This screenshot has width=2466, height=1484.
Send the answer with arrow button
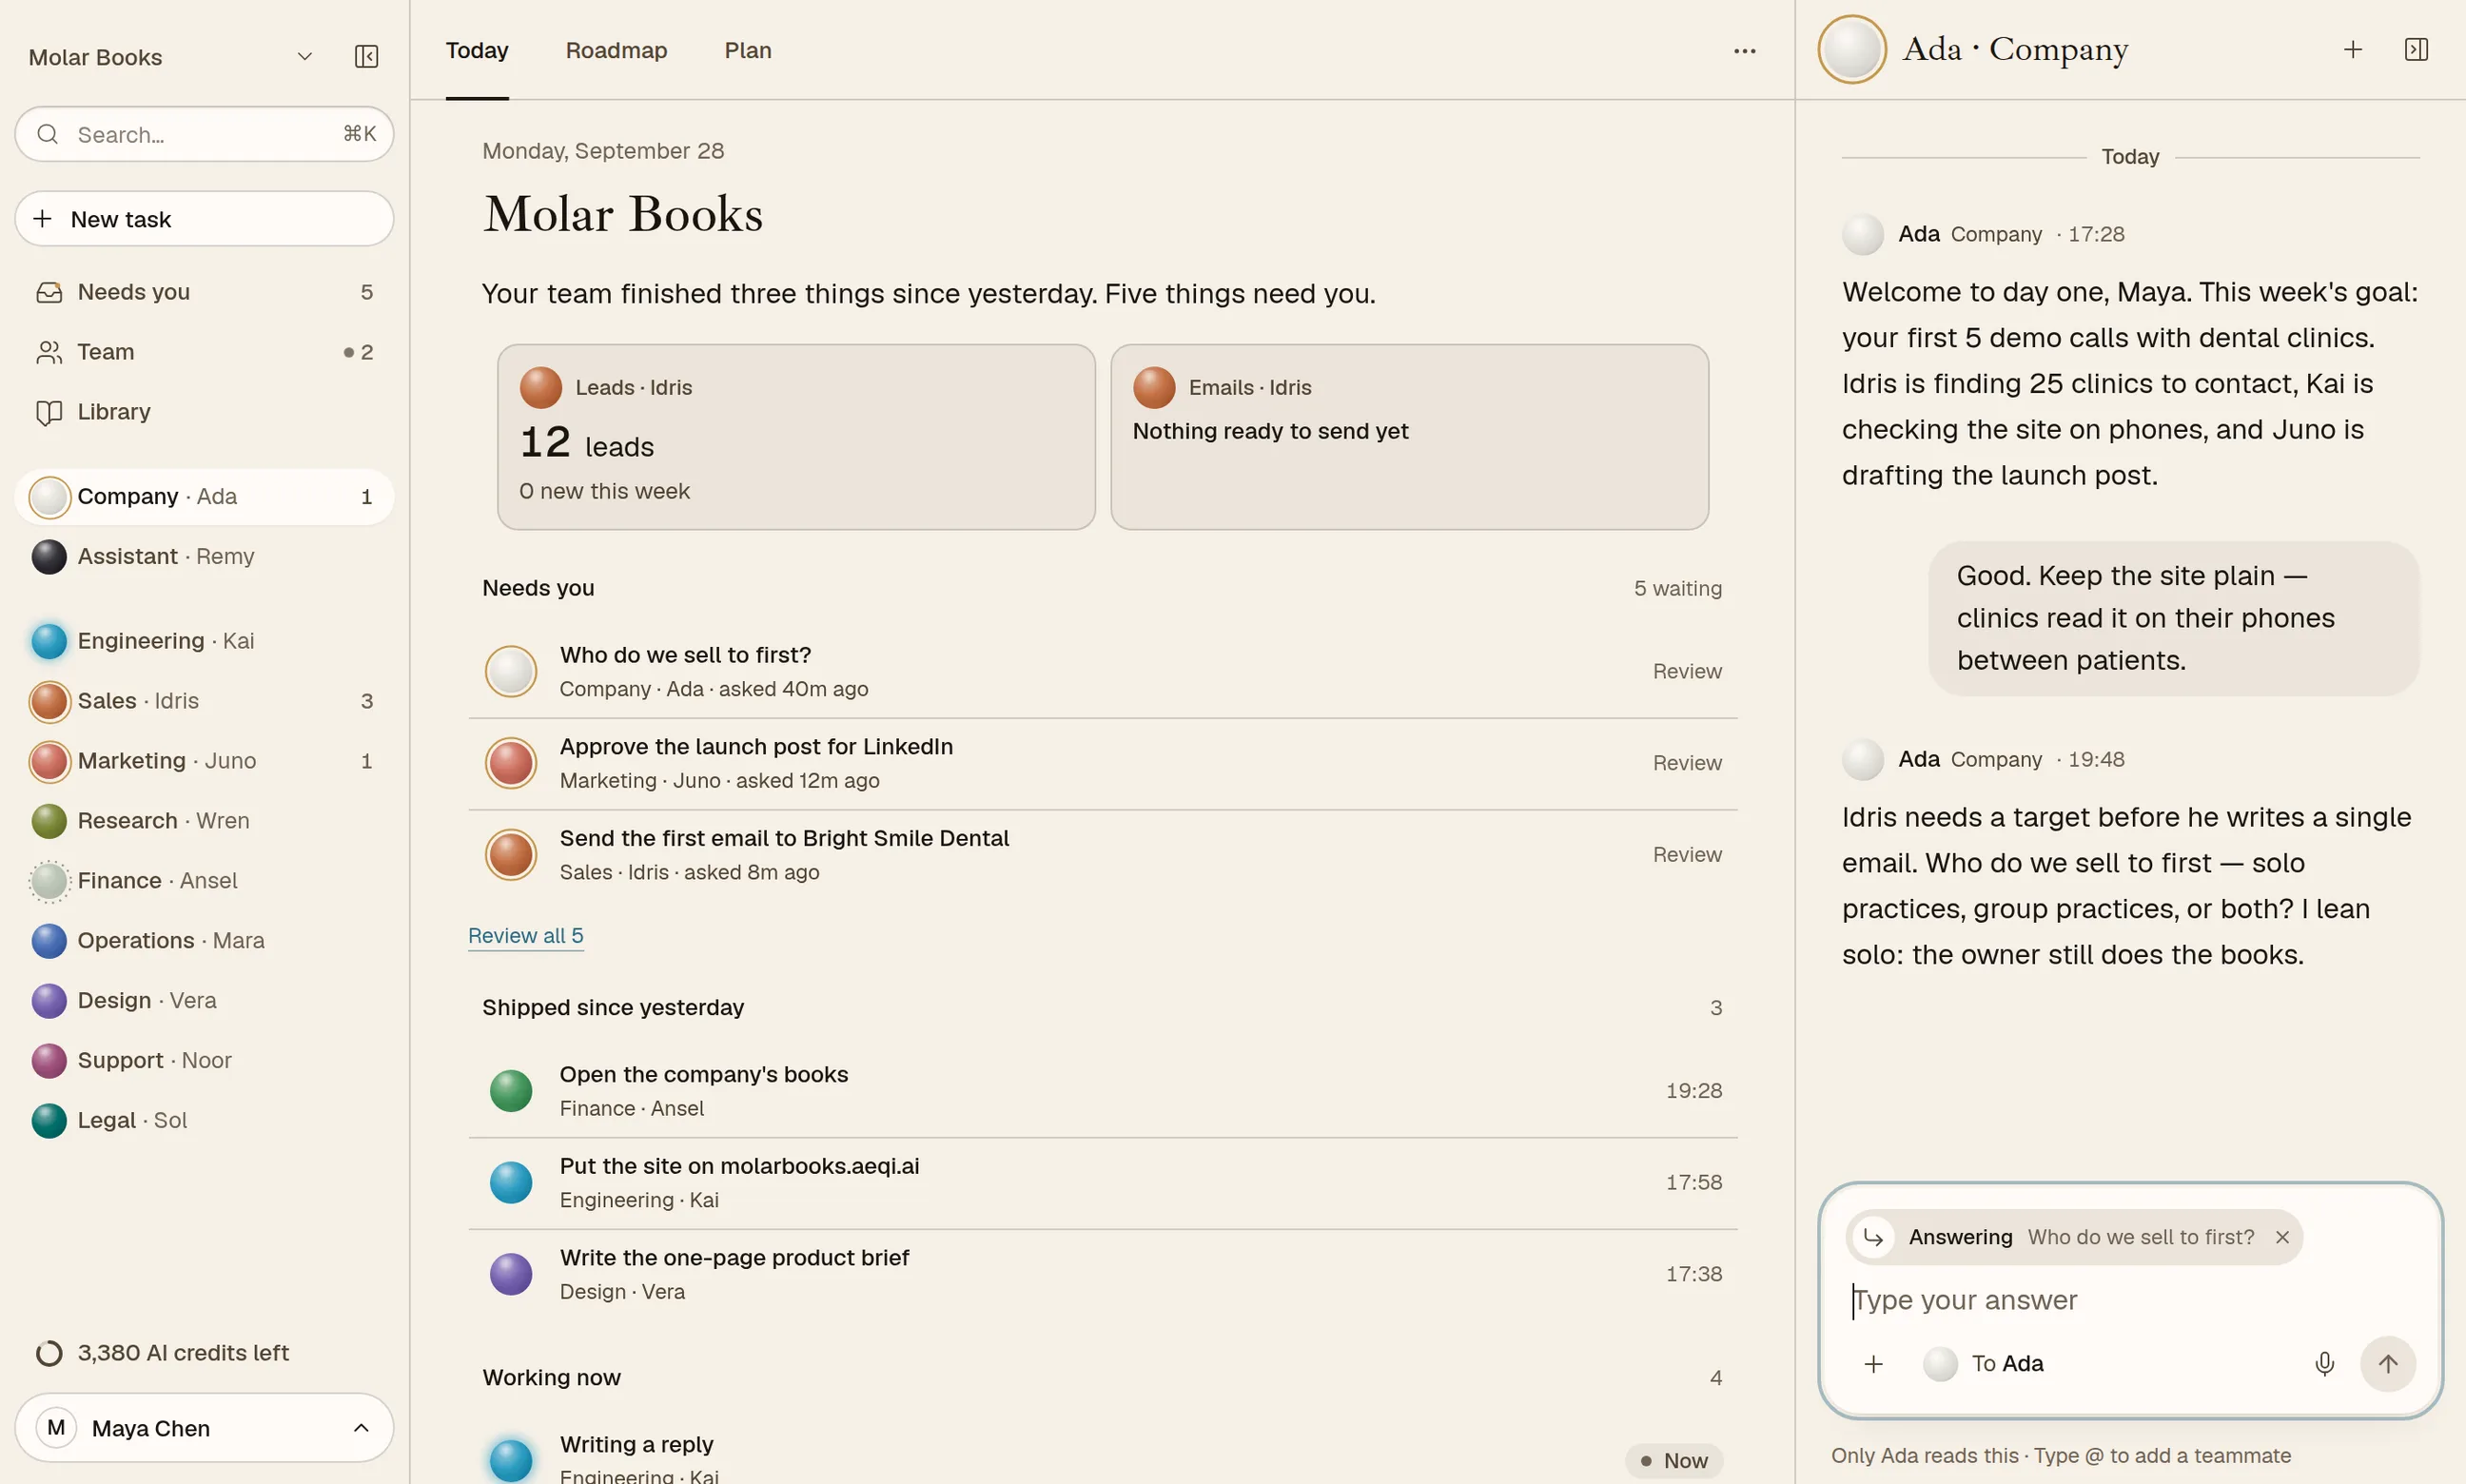point(2387,1364)
